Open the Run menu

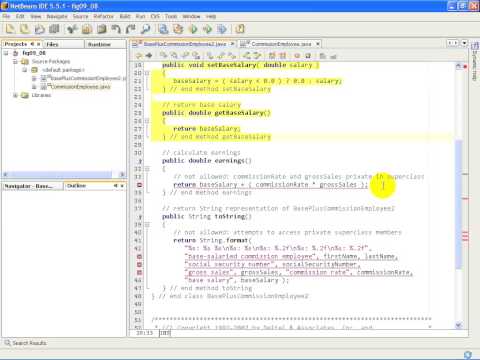[x=140, y=16]
